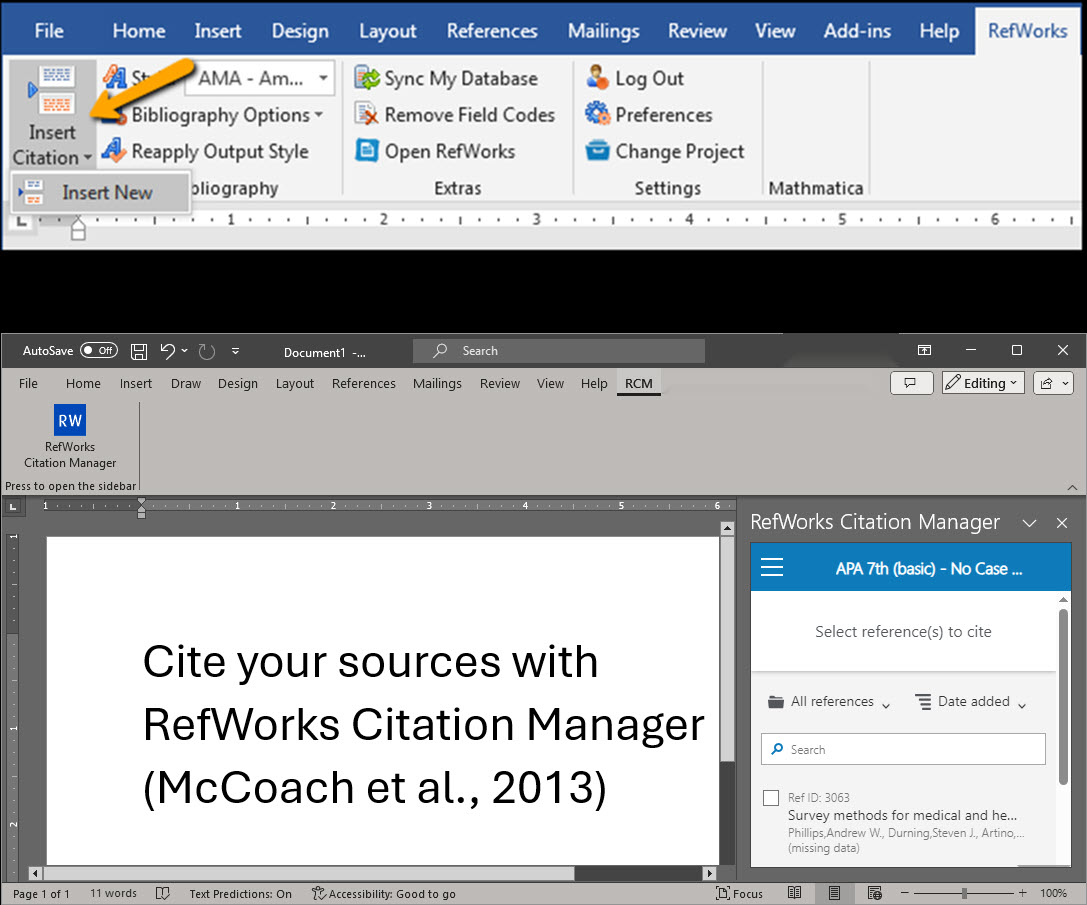Switch to the Add-ins ribbon tab
This screenshot has height=905, width=1087.
pos(857,31)
